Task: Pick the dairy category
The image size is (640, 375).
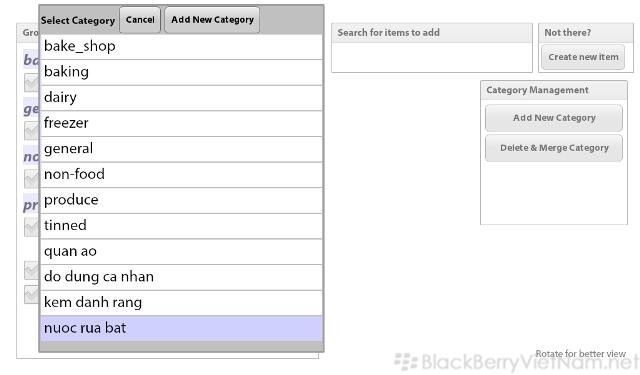Action: pos(181,98)
